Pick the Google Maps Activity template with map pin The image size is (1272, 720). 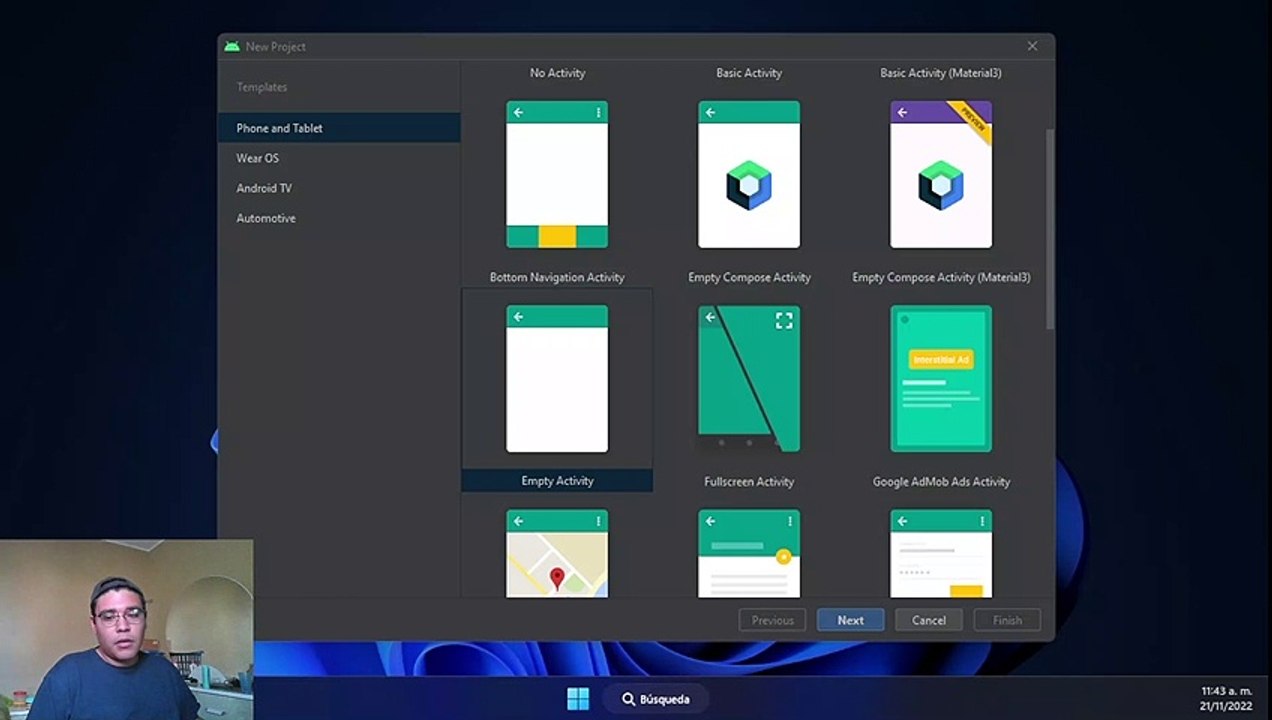click(x=557, y=553)
